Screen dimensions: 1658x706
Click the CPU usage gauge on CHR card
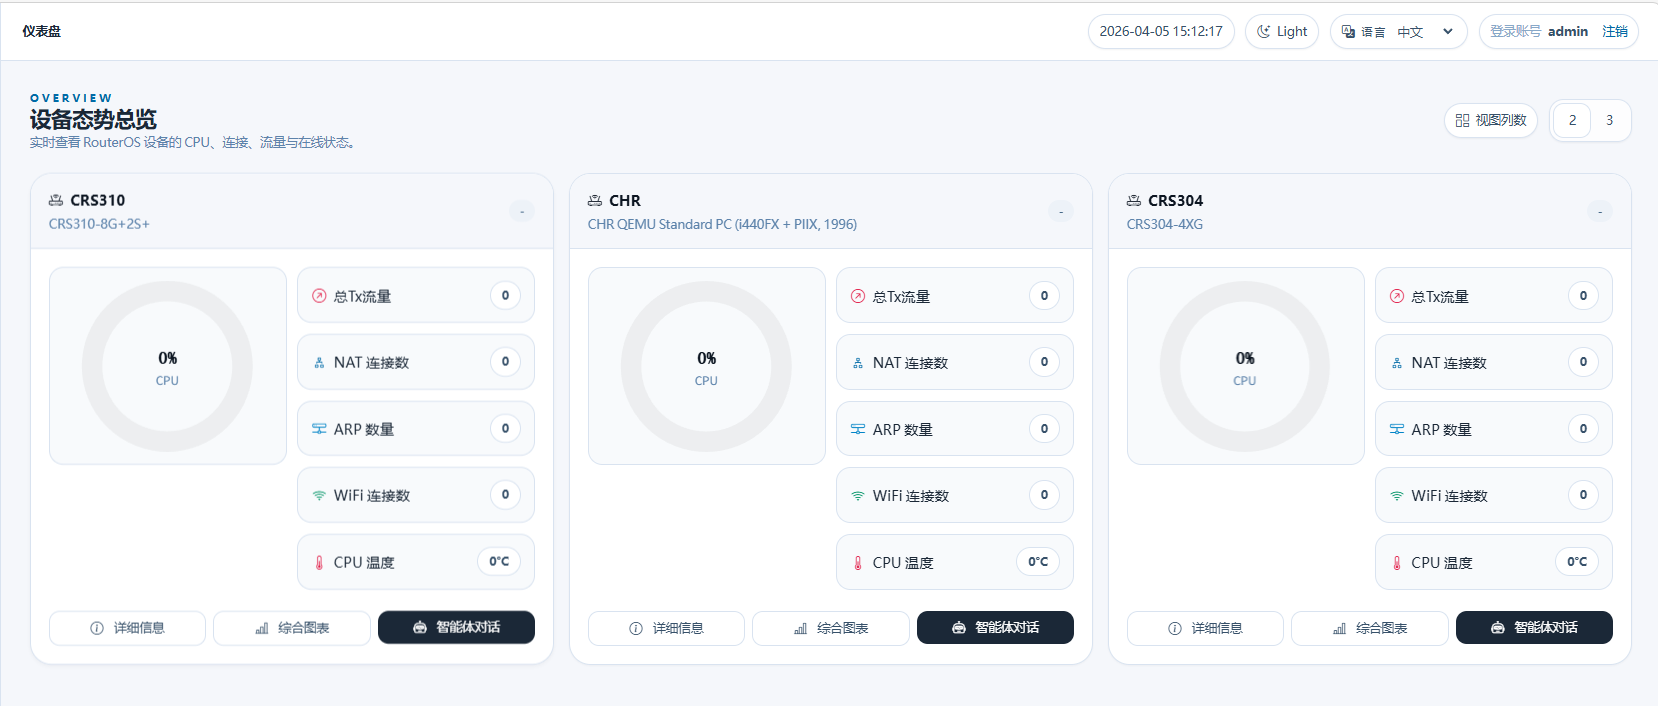pyautogui.click(x=706, y=366)
